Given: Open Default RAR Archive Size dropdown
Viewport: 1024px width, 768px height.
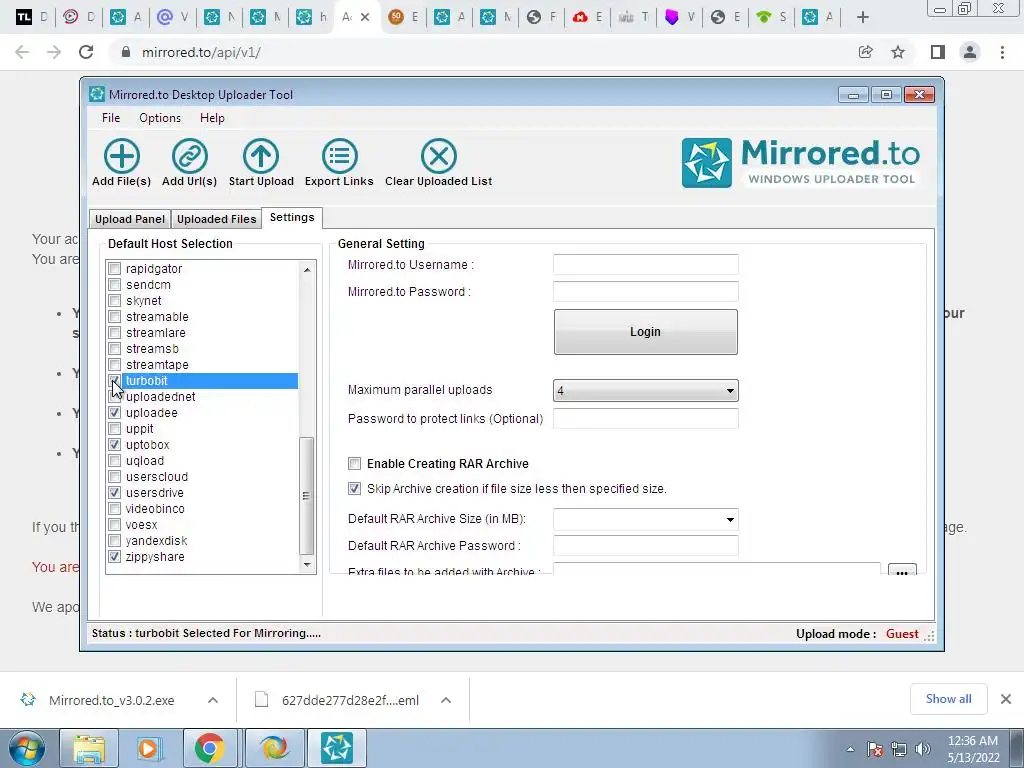Looking at the screenshot, I should click(645, 520).
